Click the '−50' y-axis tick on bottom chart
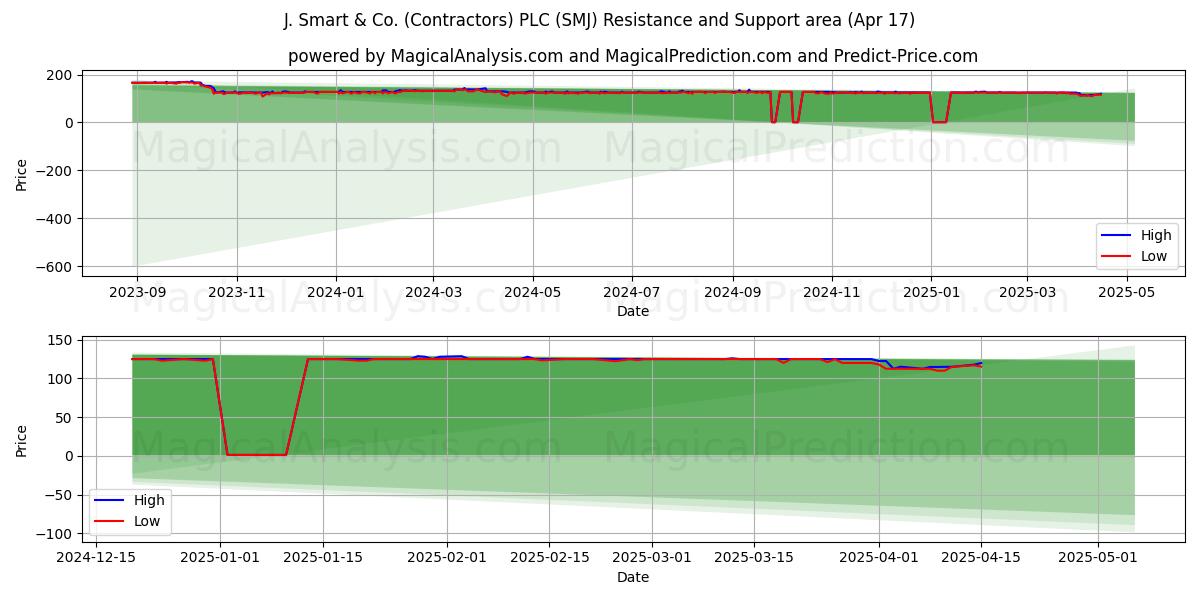This screenshot has height=600, width=1200. [x=58, y=495]
